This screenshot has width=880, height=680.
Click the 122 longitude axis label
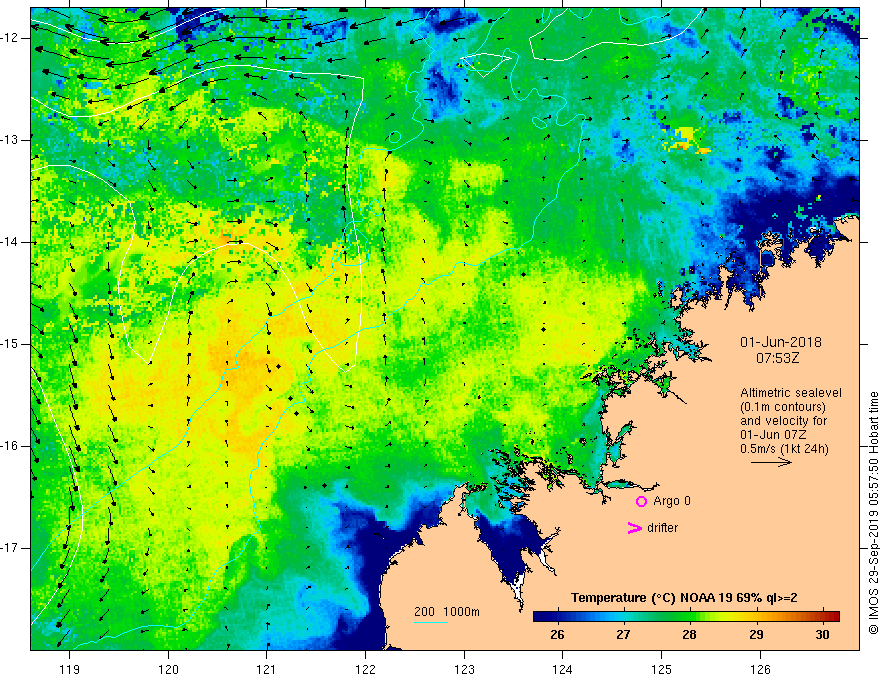[x=365, y=669]
